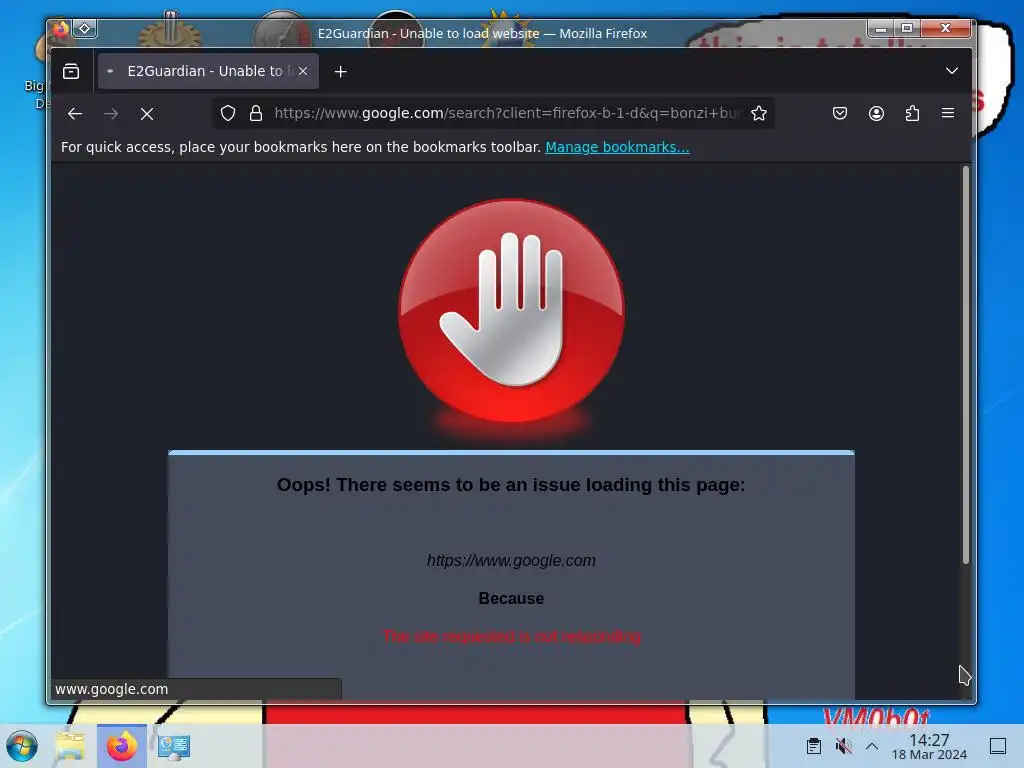Switch to Firefox in the taskbar

[121, 746]
